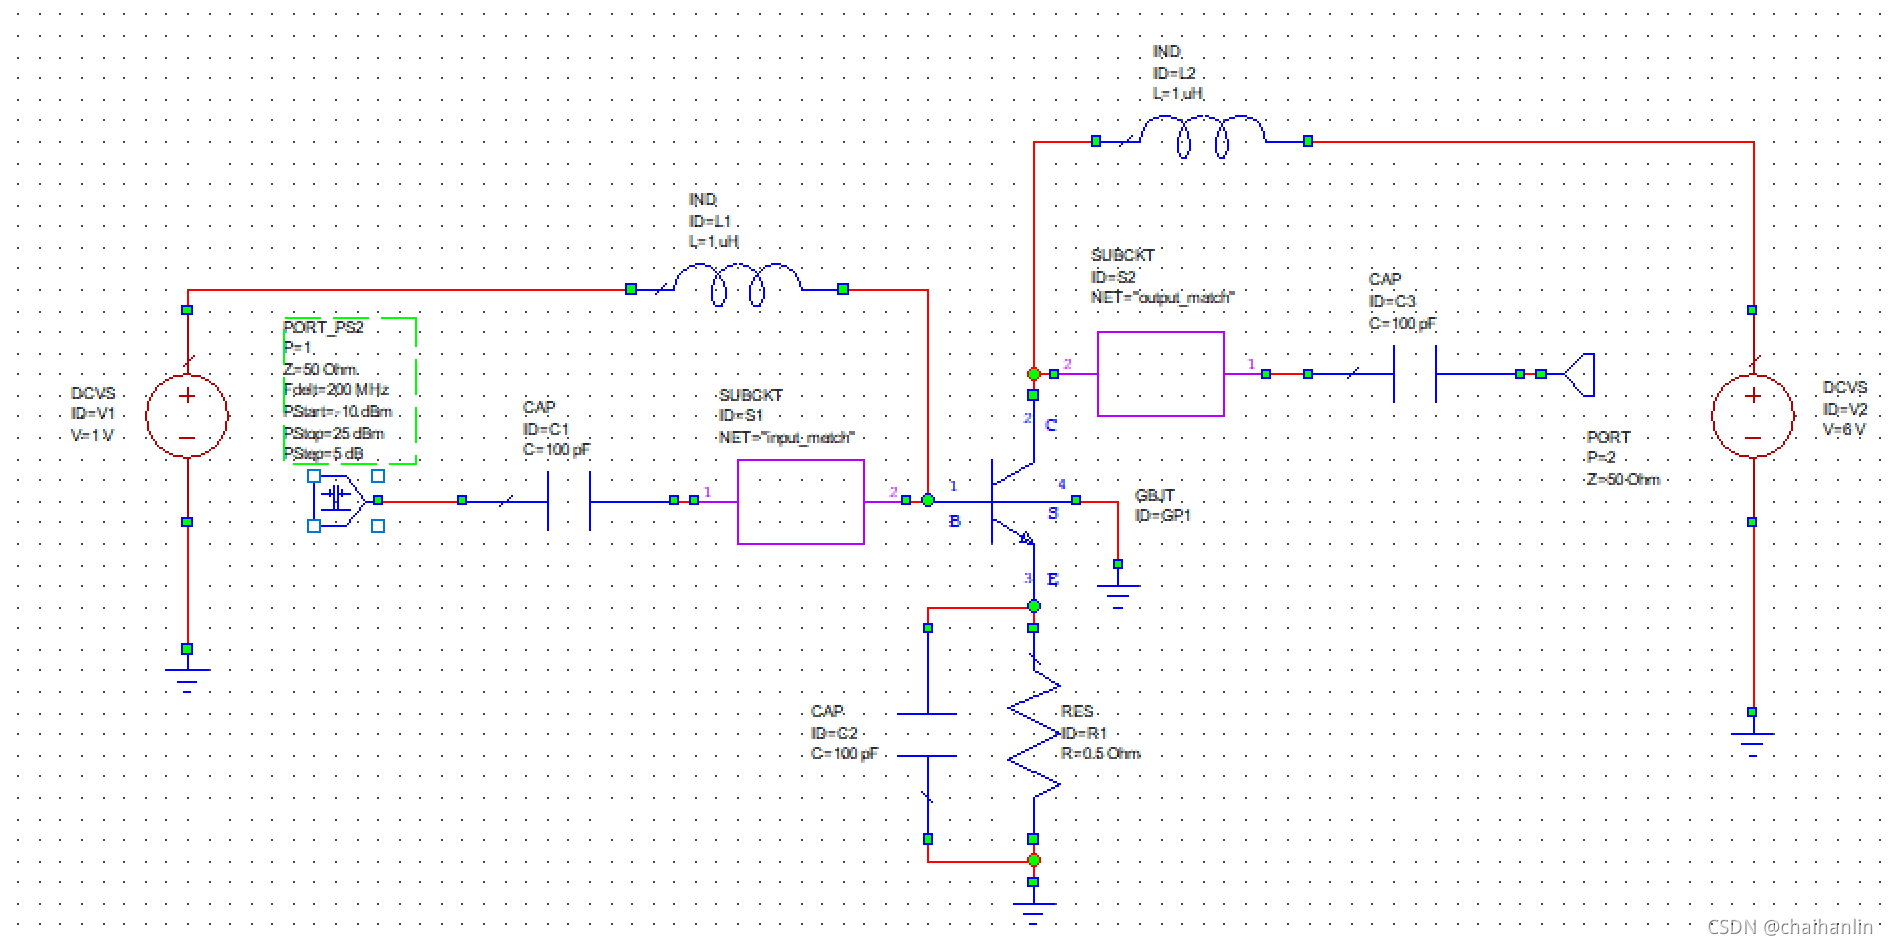1888x945 pixels.
Task: Click the ID=C3 label
Action: [1392, 301]
